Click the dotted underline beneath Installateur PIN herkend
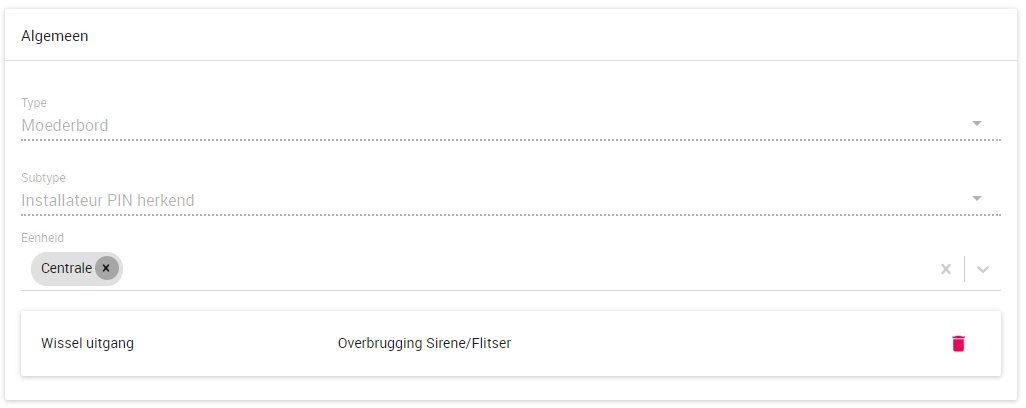This screenshot has width=1026, height=408. [x=500, y=215]
